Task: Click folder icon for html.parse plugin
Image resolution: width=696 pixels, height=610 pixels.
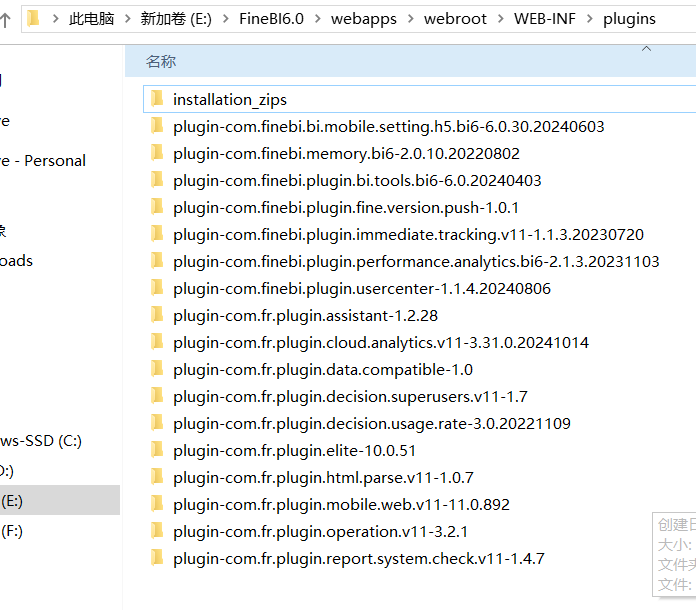Action: pyautogui.click(x=157, y=477)
